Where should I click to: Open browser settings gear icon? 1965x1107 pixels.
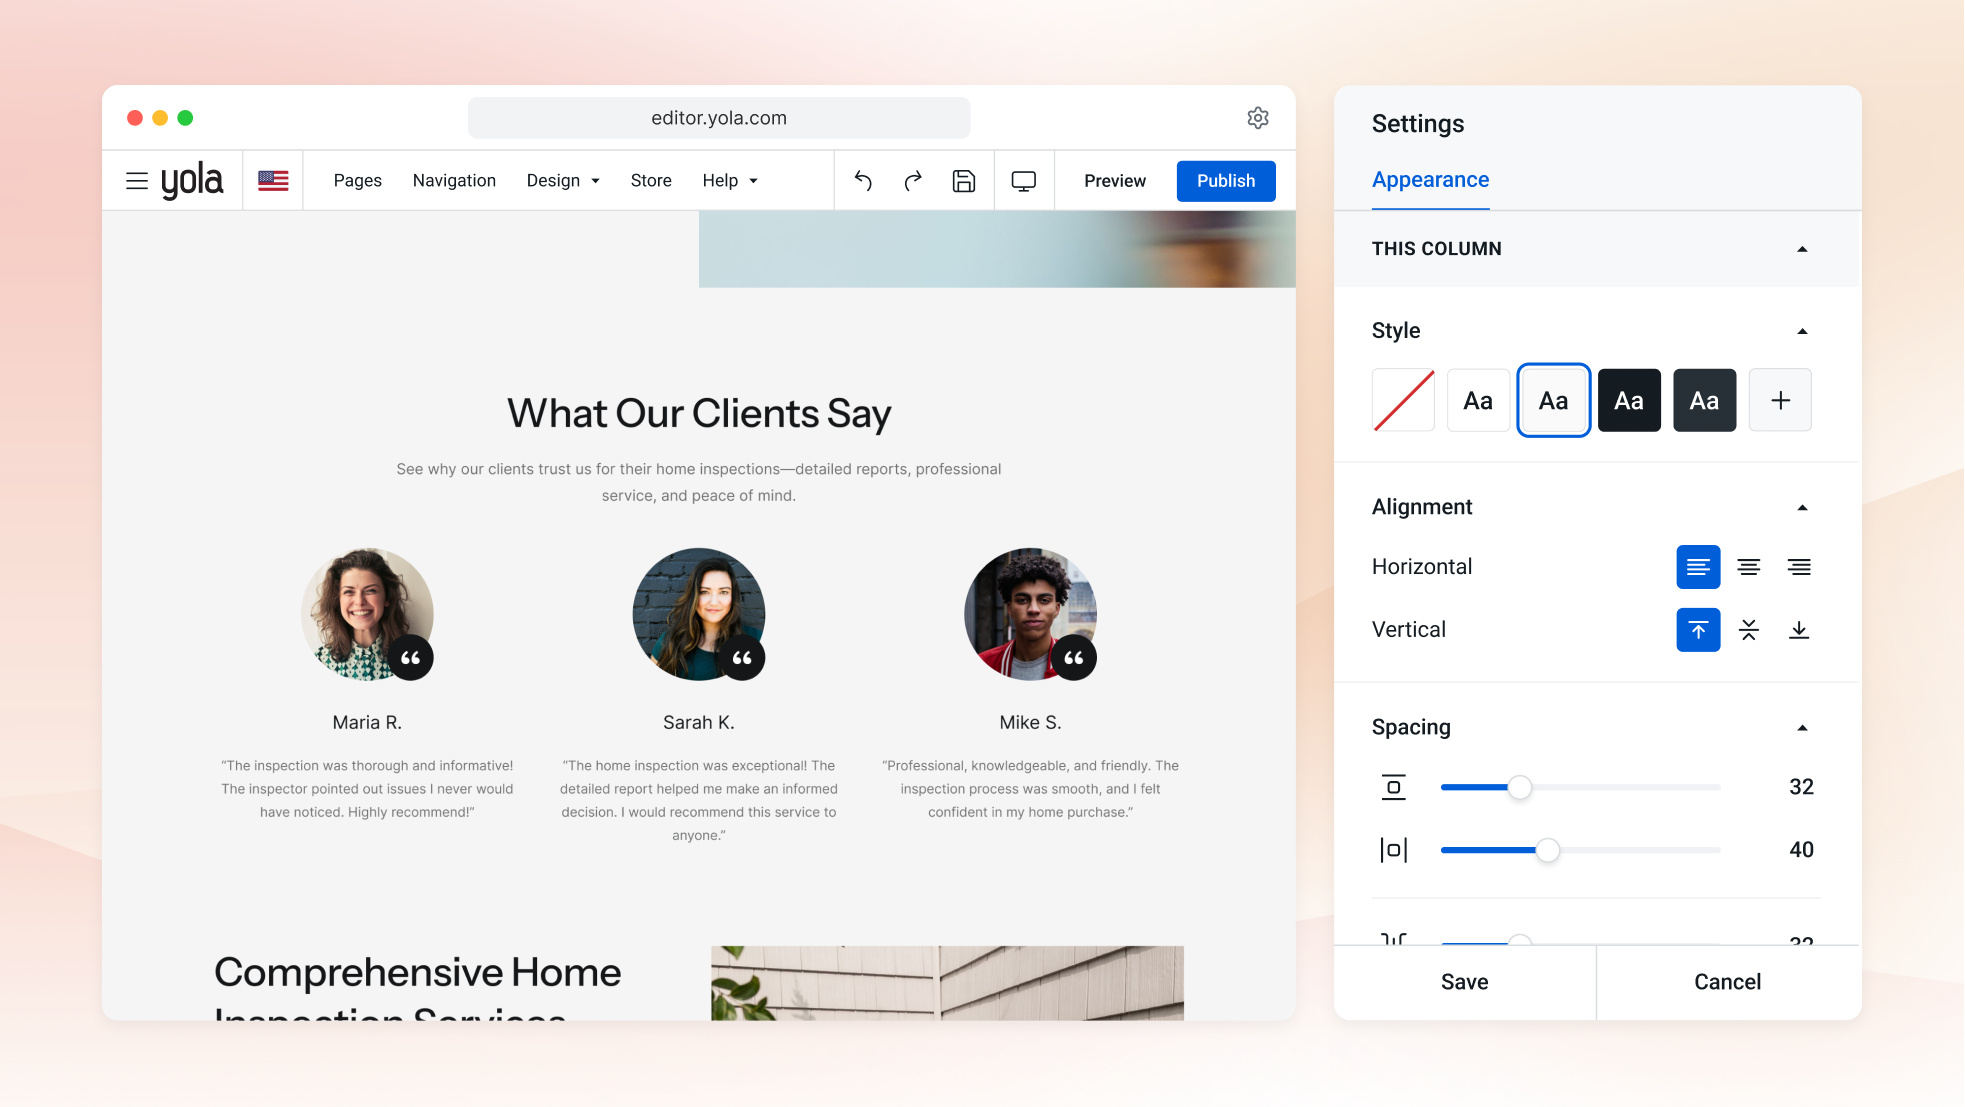click(1258, 118)
